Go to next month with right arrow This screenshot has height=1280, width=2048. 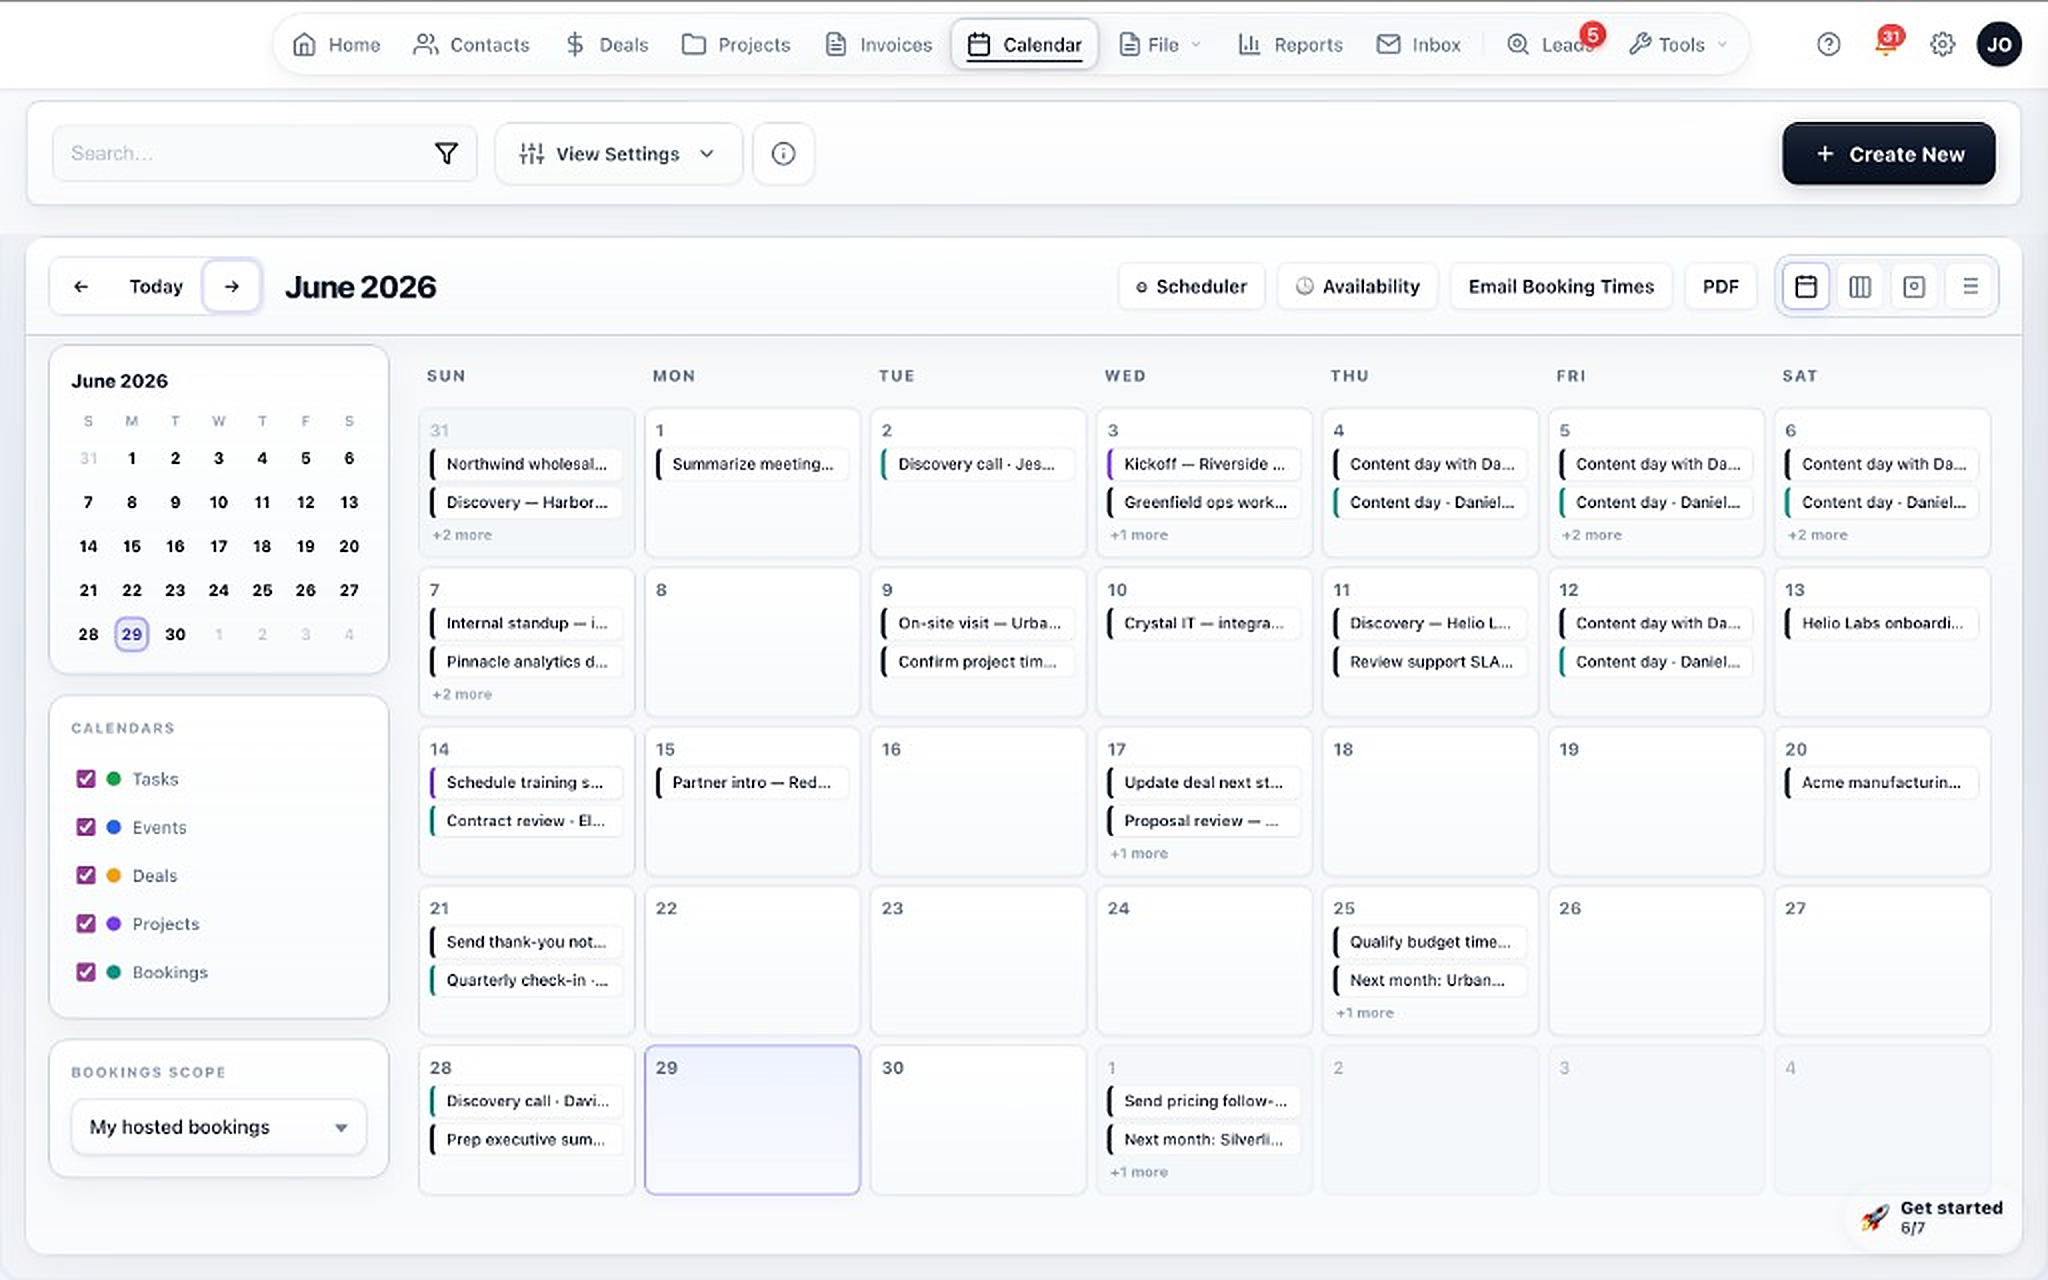[x=232, y=287]
